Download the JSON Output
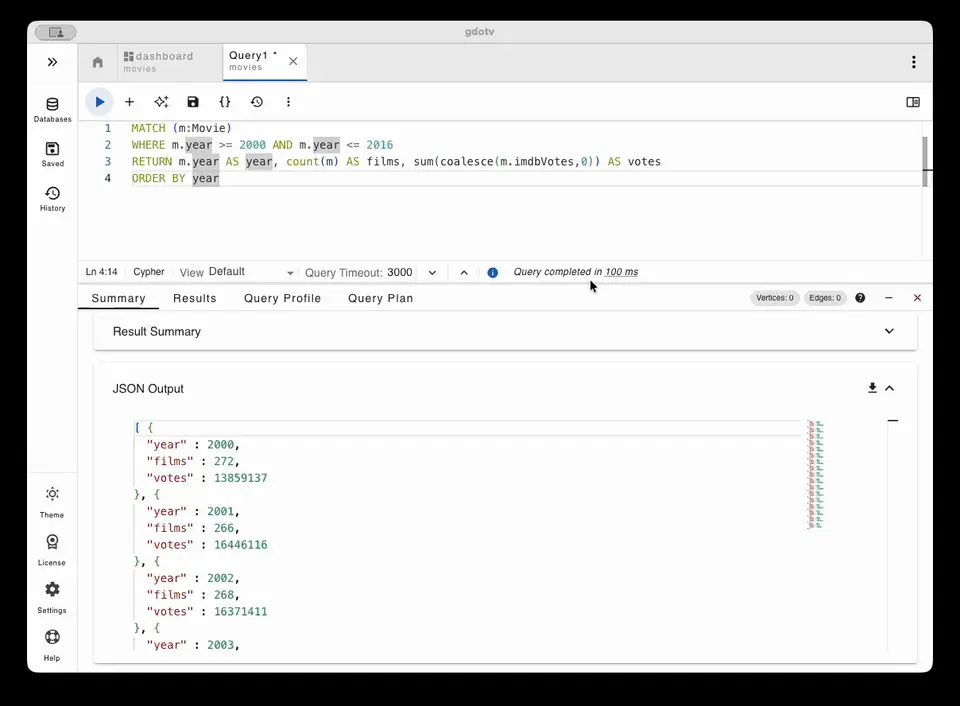 872,388
